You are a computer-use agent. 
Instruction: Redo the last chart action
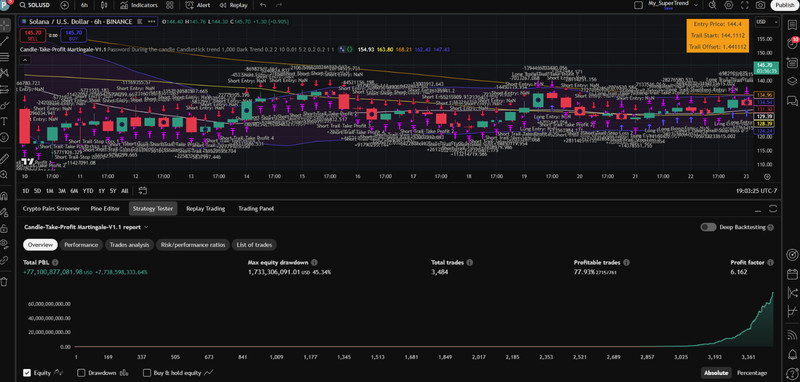279,5
